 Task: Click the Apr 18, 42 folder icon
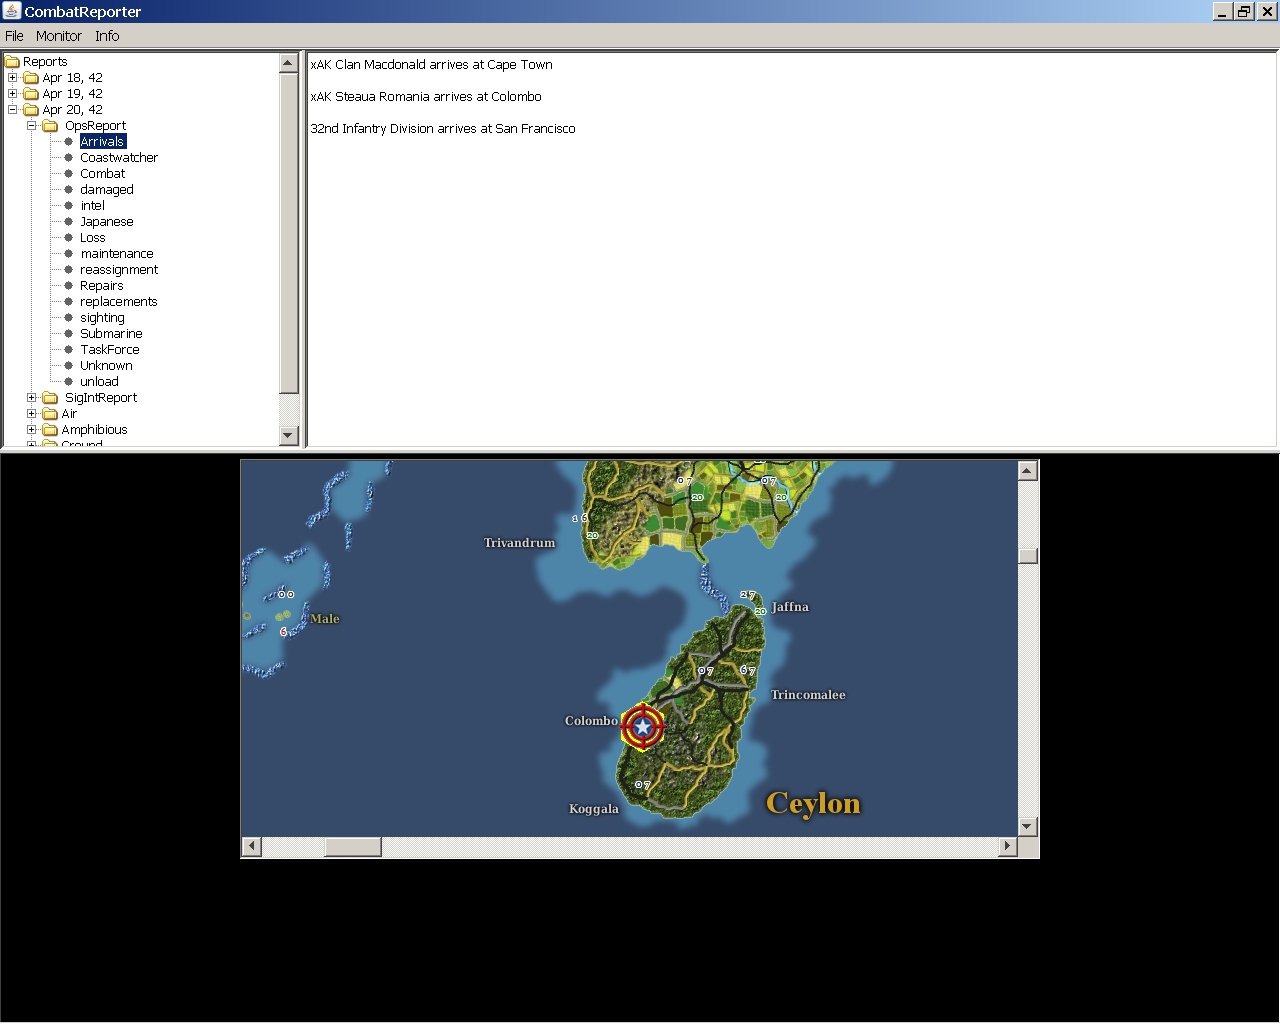tap(31, 78)
